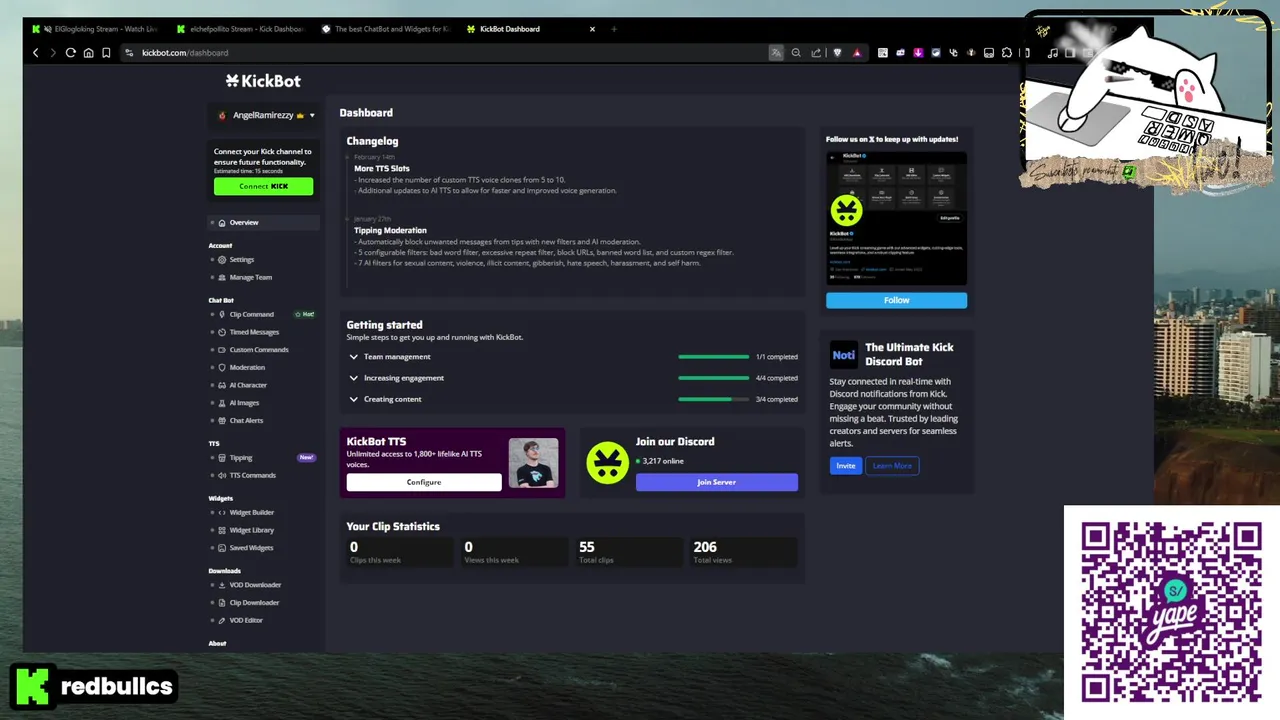Click the 3,217 online Discord text
This screenshot has width=1280, height=720.
point(663,461)
